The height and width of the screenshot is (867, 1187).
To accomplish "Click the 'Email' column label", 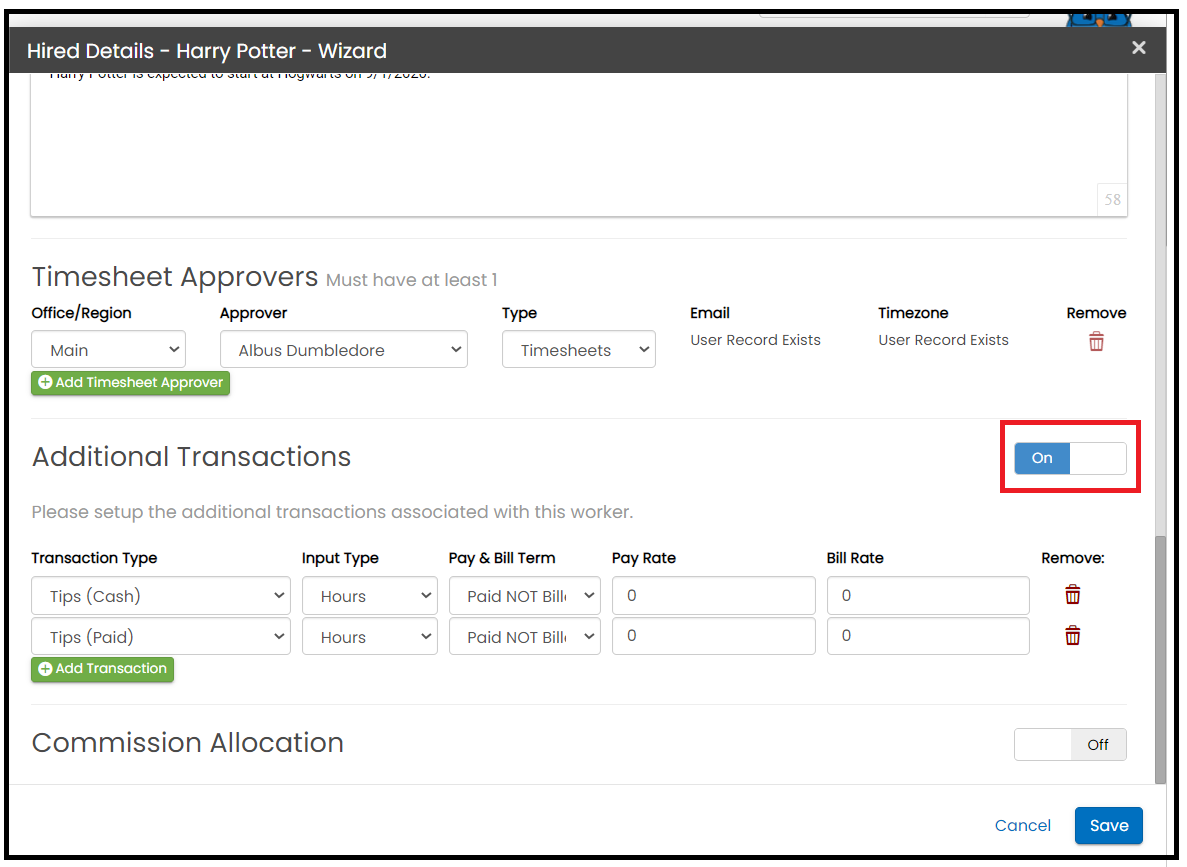I will pos(710,313).
